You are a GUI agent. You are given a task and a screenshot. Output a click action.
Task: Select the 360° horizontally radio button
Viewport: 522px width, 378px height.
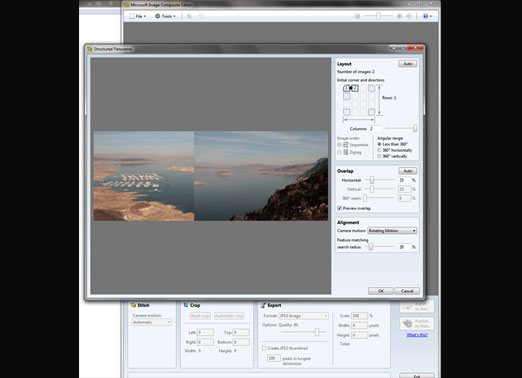click(x=379, y=150)
